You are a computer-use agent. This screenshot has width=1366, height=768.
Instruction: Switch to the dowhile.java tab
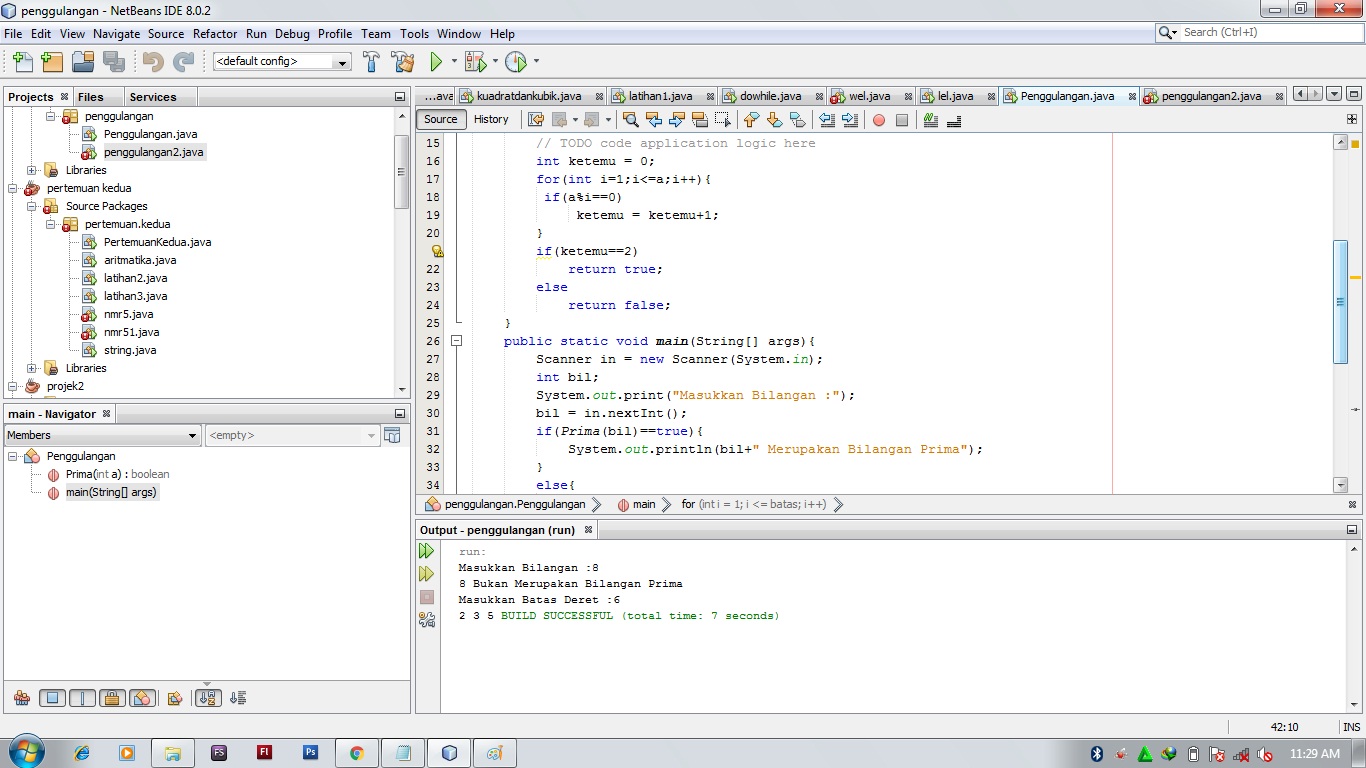point(770,96)
